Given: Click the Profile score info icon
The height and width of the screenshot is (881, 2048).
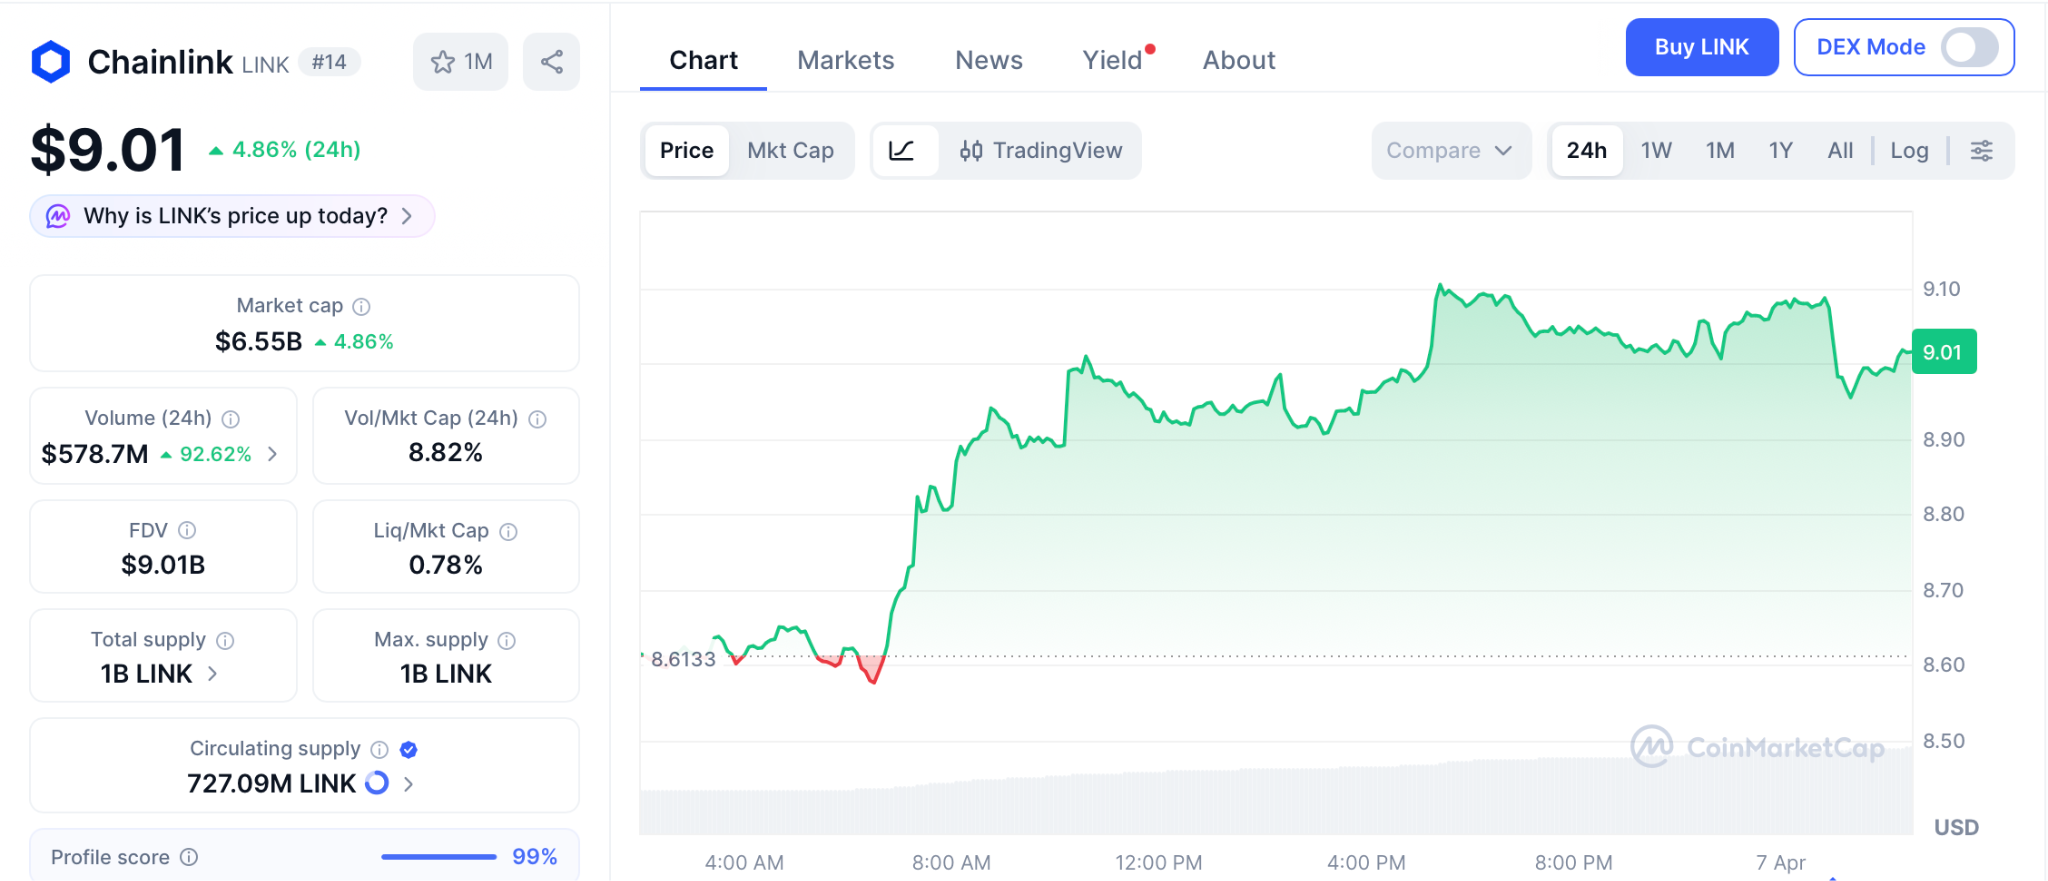Looking at the screenshot, I should 189,857.
